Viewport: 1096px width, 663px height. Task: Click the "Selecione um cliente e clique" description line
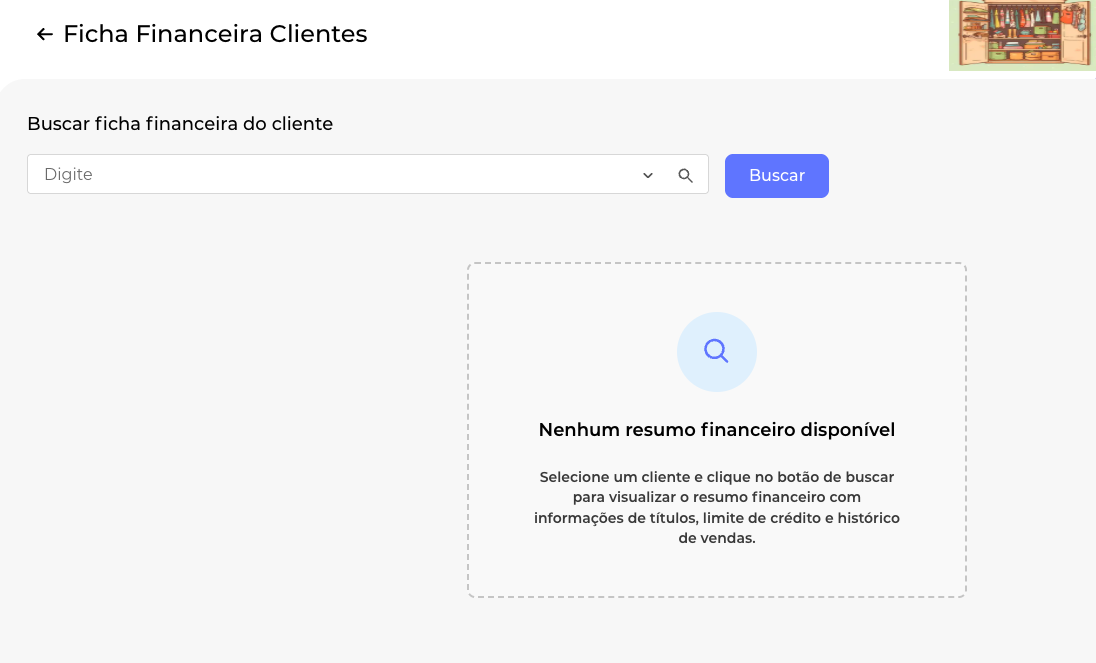click(x=716, y=477)
